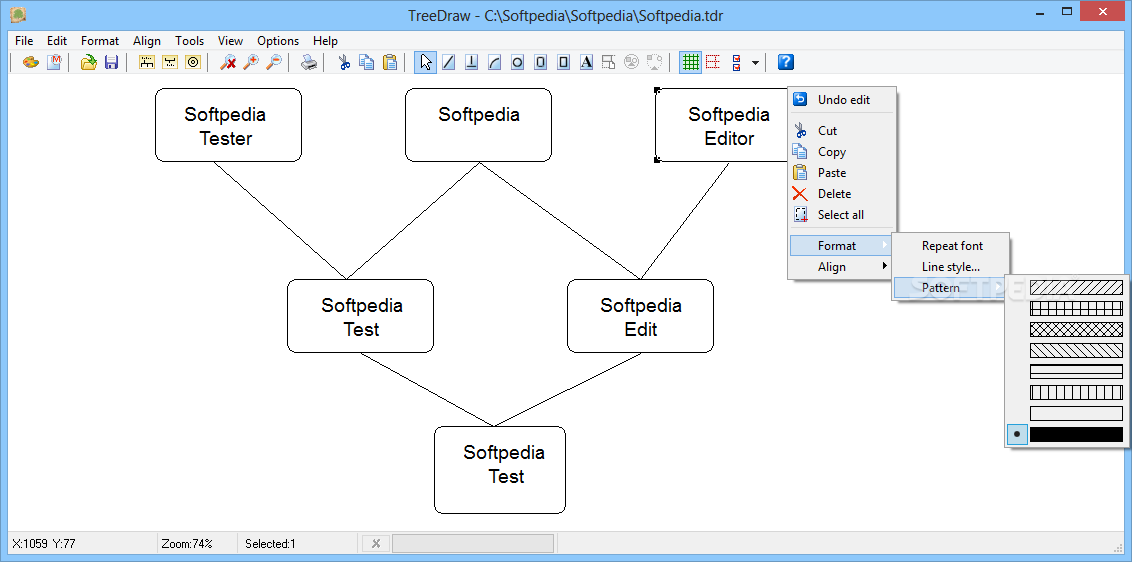Pick the horizontal lines pattern
The width and height of the screenshot is (1132, 562).
(1076, 371)
